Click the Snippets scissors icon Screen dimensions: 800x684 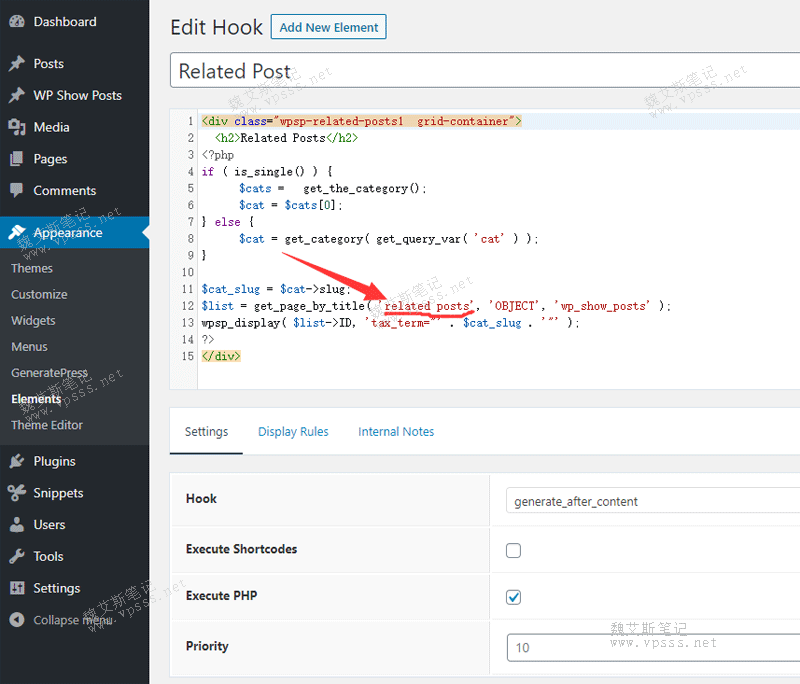coord(17,493)
